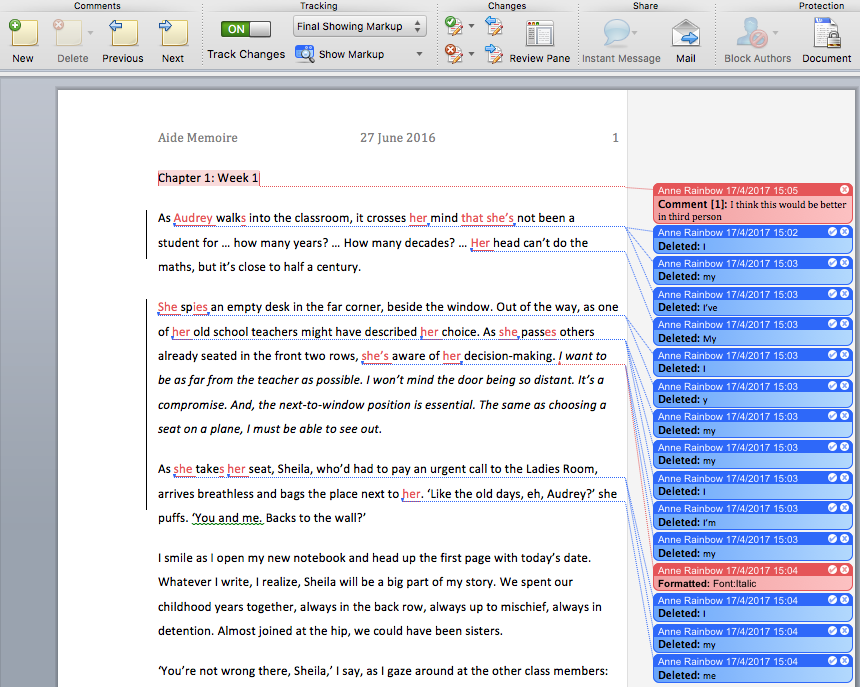Expand the Accept change dropdown arrow
Screen dimensions: 860x687
point(471,26)
